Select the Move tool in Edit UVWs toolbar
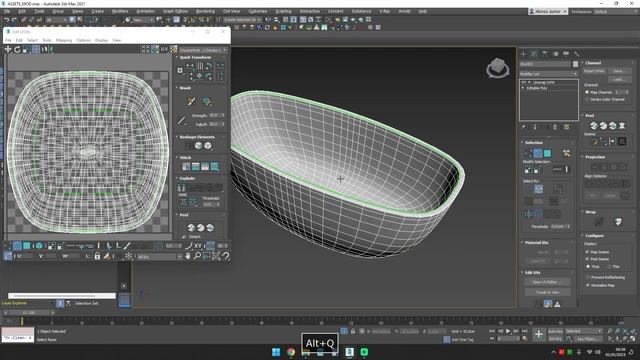This screenshot has width=640, height=360. tap(8, 49)
